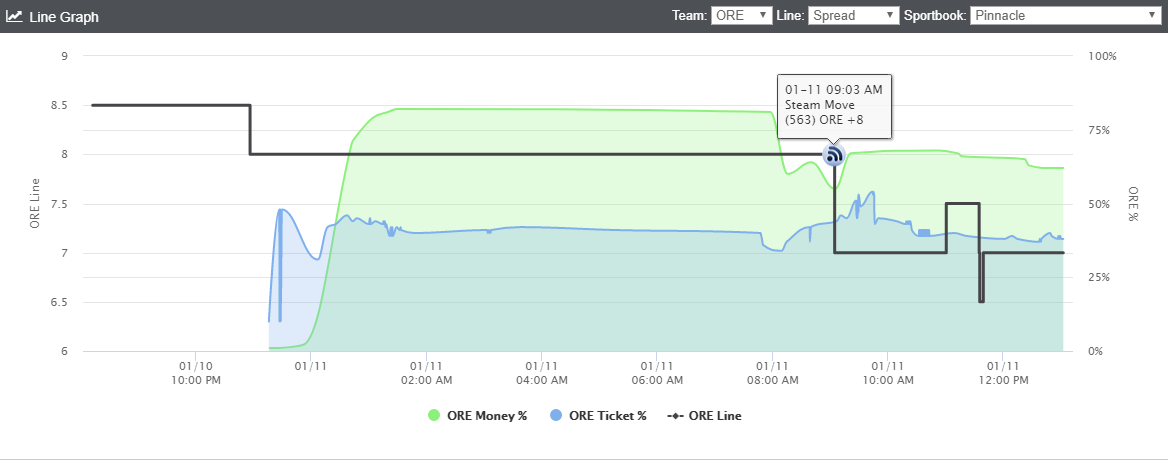
Task: Click the Steam Move tooltip box
Action: [x=834, y=106]
